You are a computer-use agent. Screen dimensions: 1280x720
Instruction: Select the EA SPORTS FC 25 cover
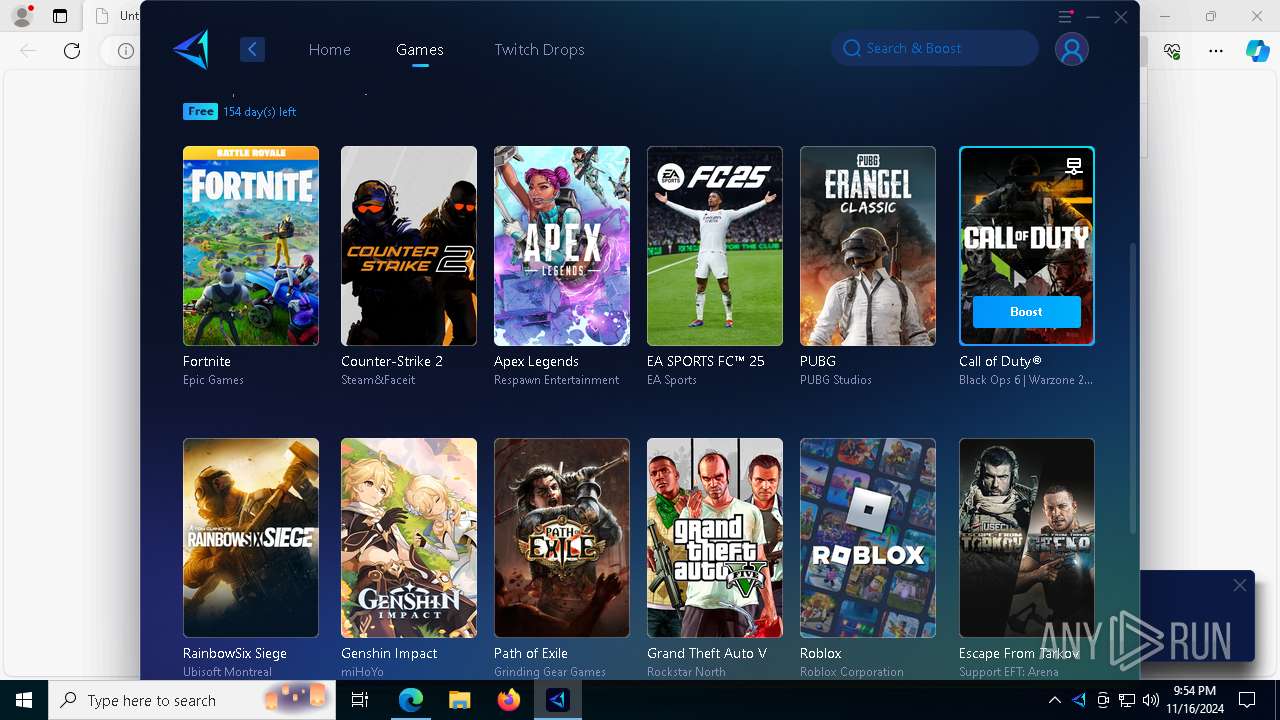pos(715,246)
